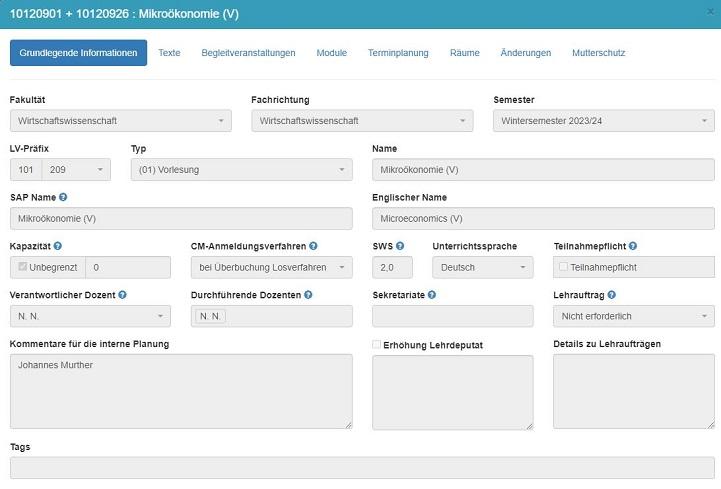Click help icon beside Kapazität label
Viewport: 721px width, 489px height.
[x=57, y=246]
